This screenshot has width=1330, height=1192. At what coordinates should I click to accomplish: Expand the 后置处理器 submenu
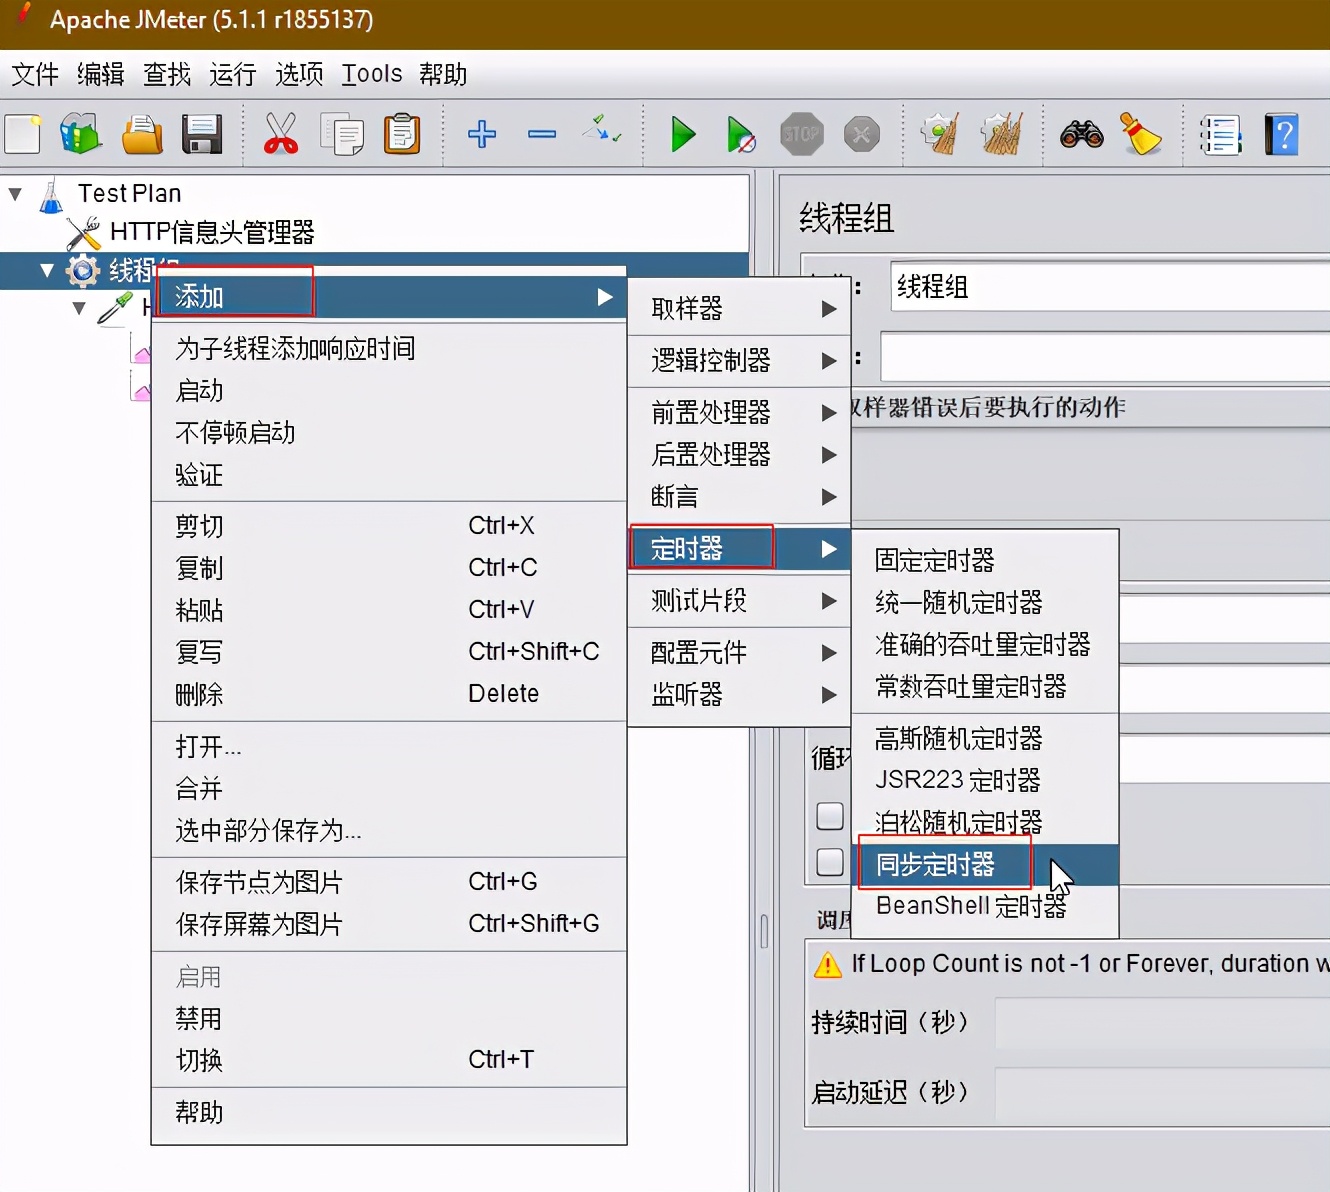[739, 454]
